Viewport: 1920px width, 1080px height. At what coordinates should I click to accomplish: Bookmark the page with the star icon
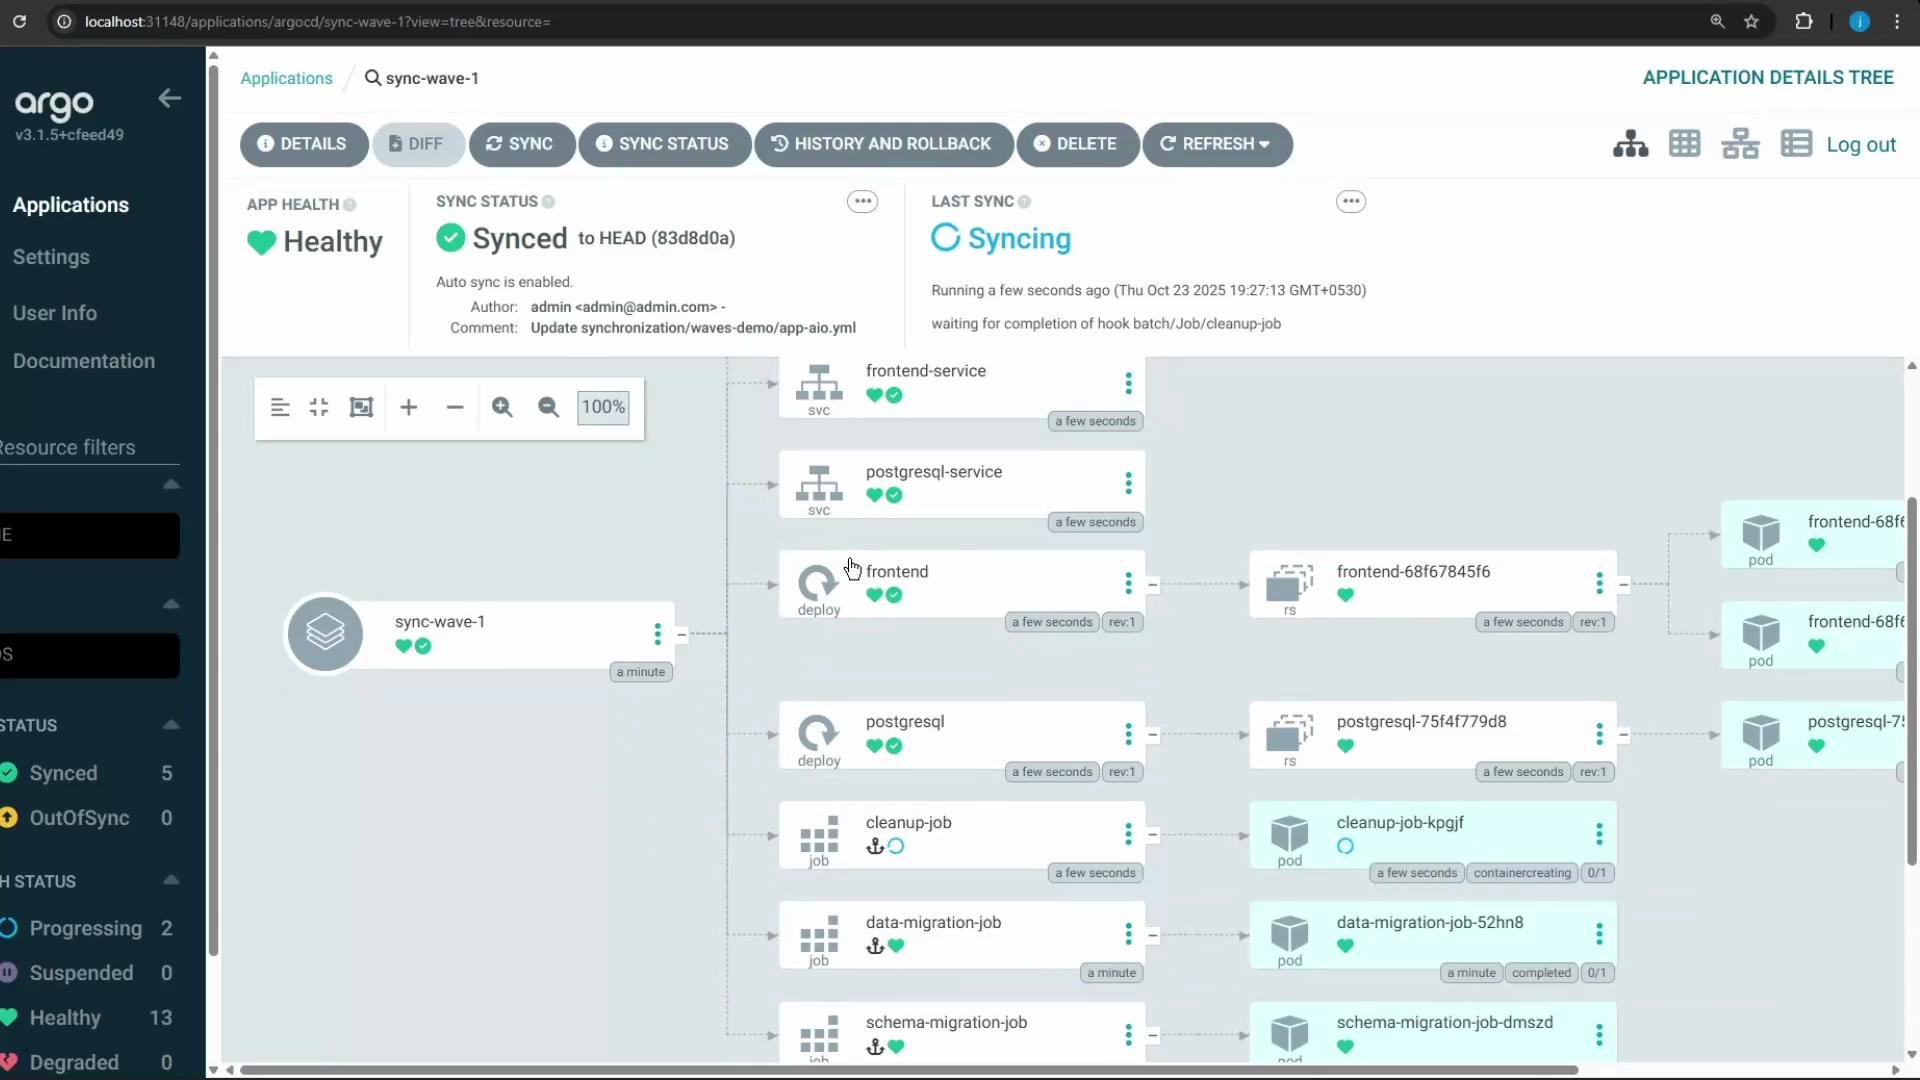(x=1751, y=21)
